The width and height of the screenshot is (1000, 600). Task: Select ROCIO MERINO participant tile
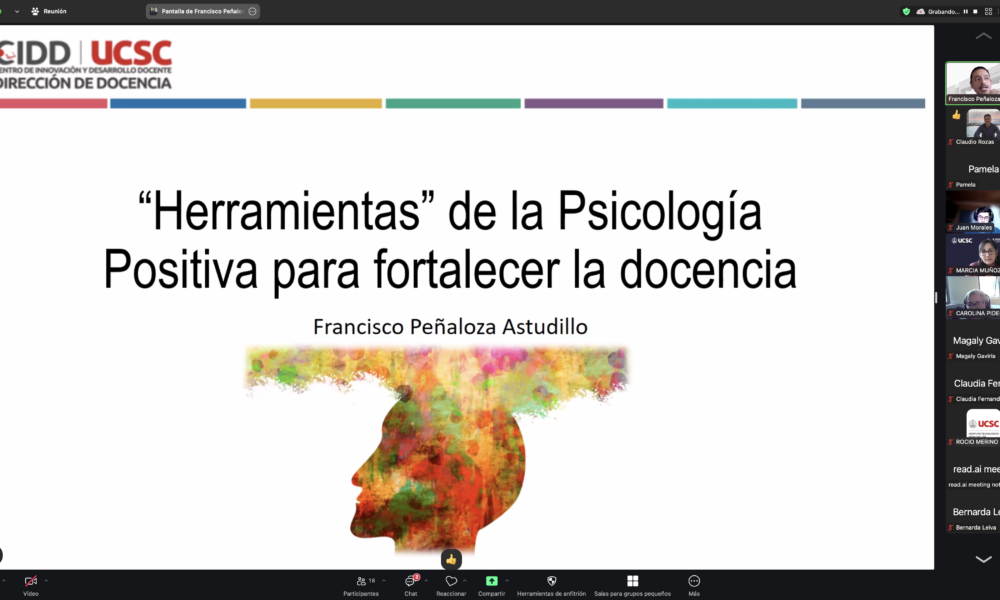pos(973,426)
